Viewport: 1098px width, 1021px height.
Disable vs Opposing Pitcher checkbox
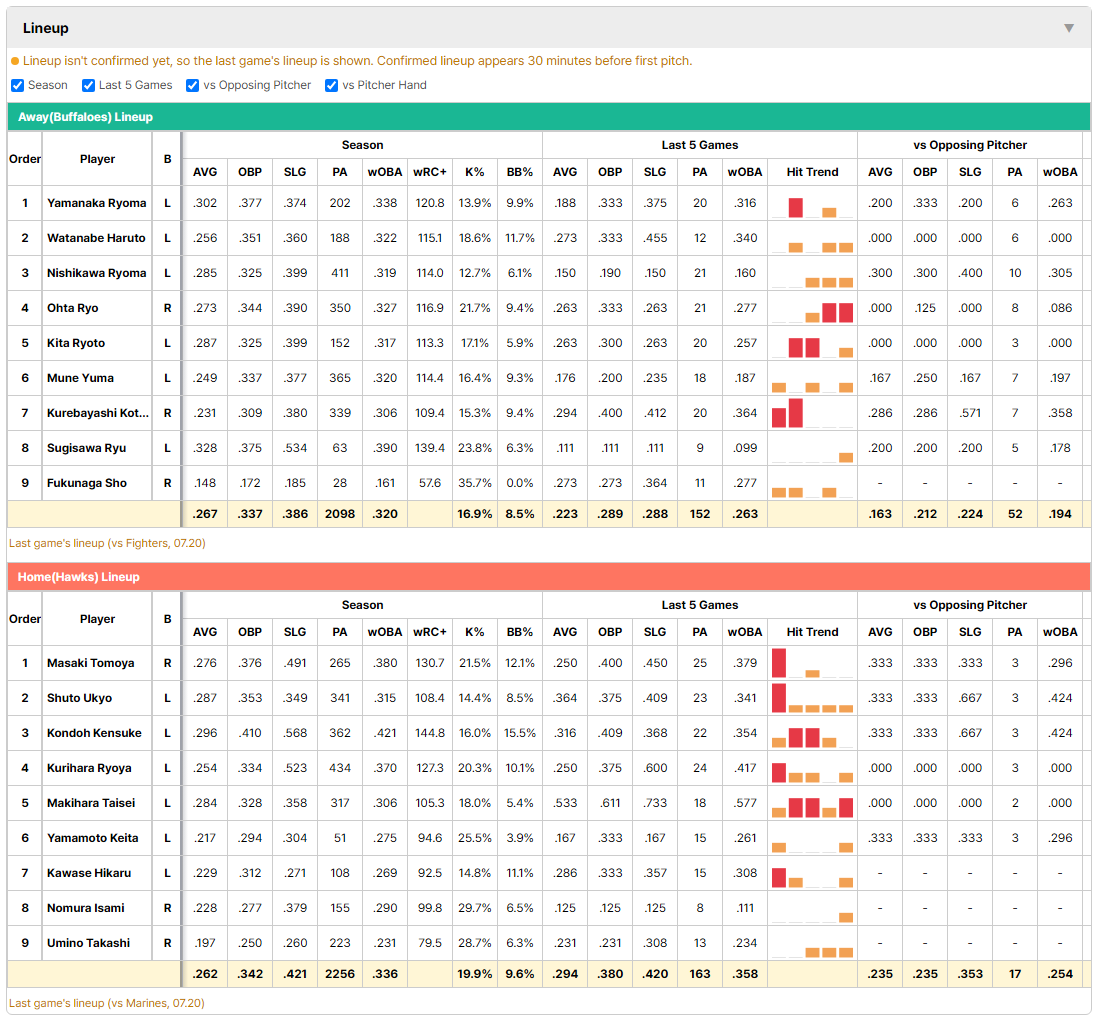pyautogui.click(x=193, y=85)
